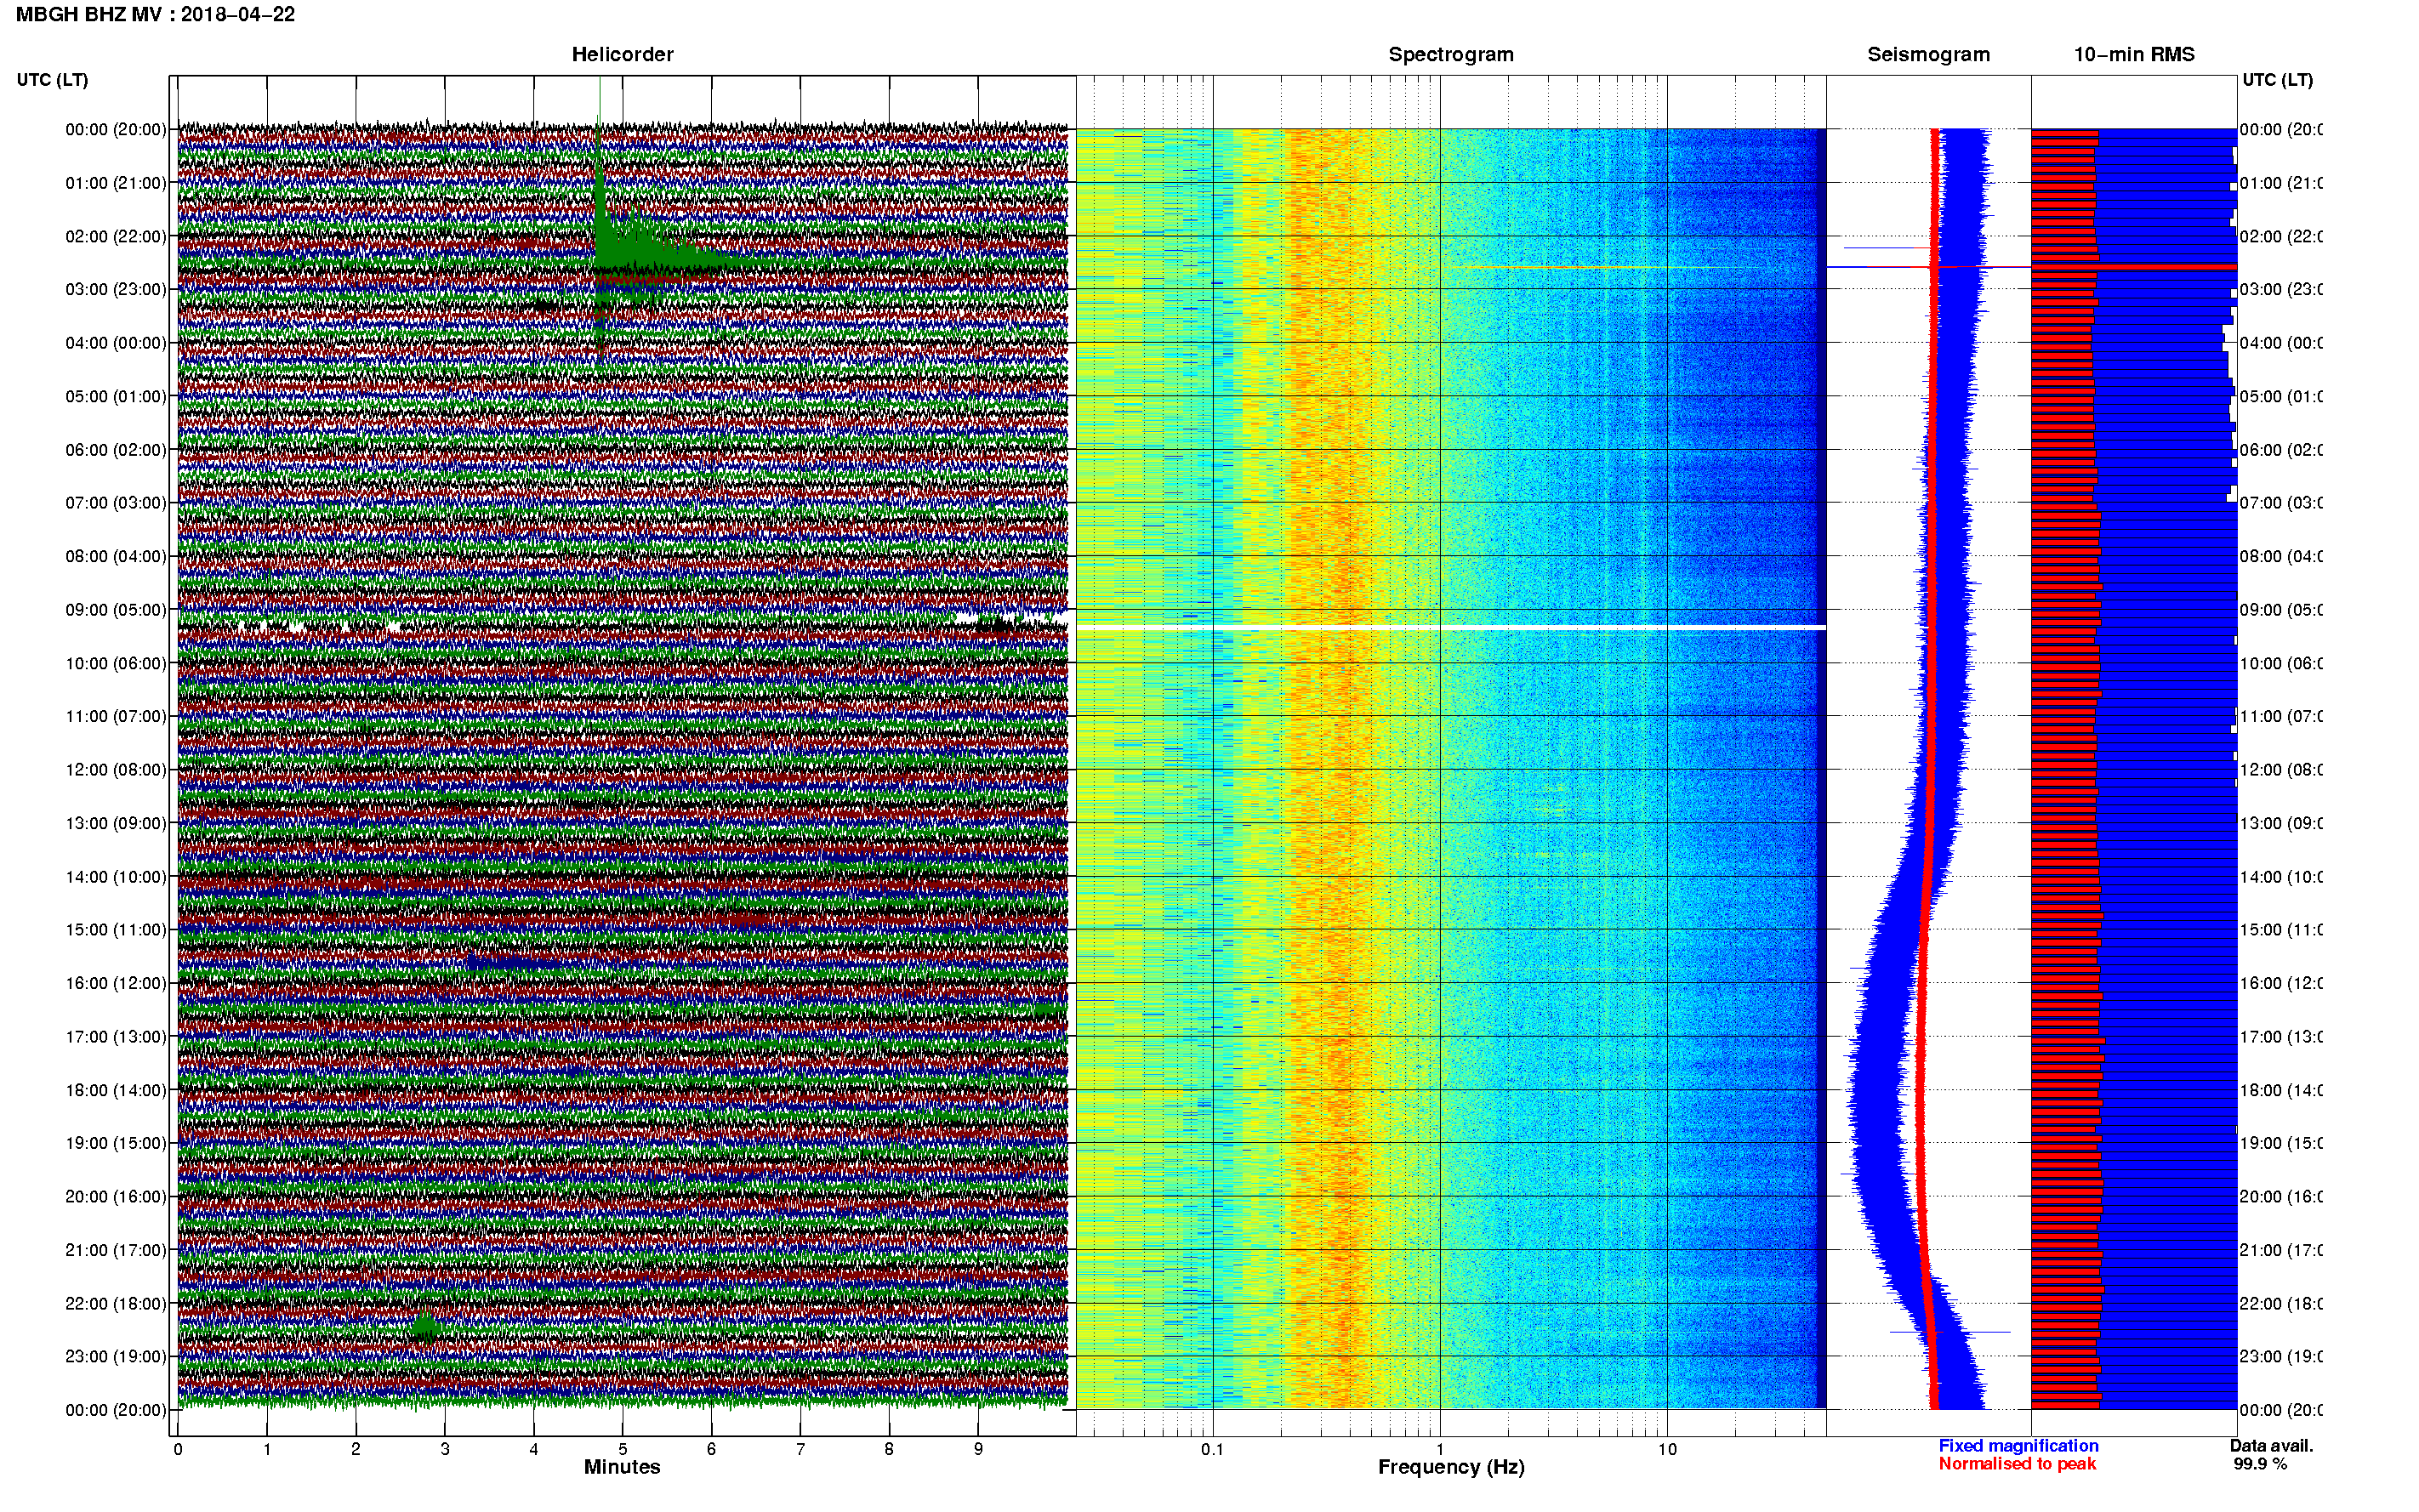Click left axis label '03:00 (23:00)'
Screen dimensions: 2419x1512
pos(116,289)
